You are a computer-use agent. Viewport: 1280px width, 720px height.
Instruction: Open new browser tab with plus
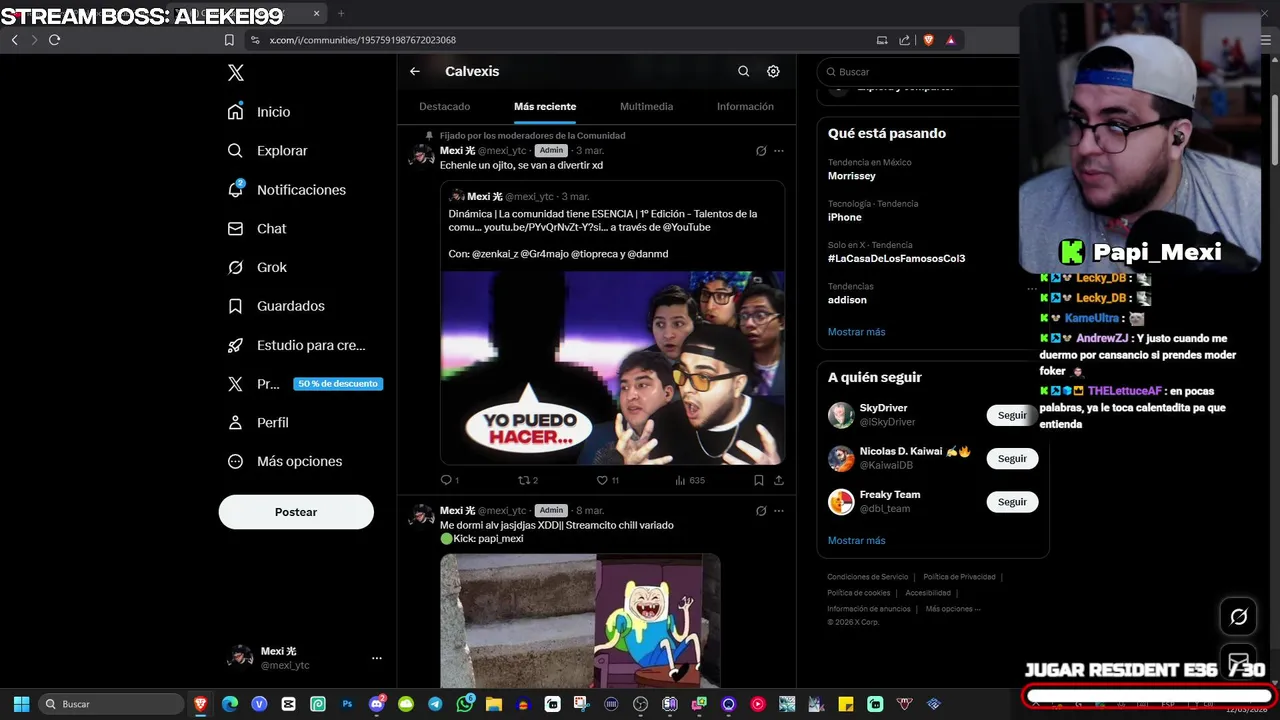(x=341, y=13)
